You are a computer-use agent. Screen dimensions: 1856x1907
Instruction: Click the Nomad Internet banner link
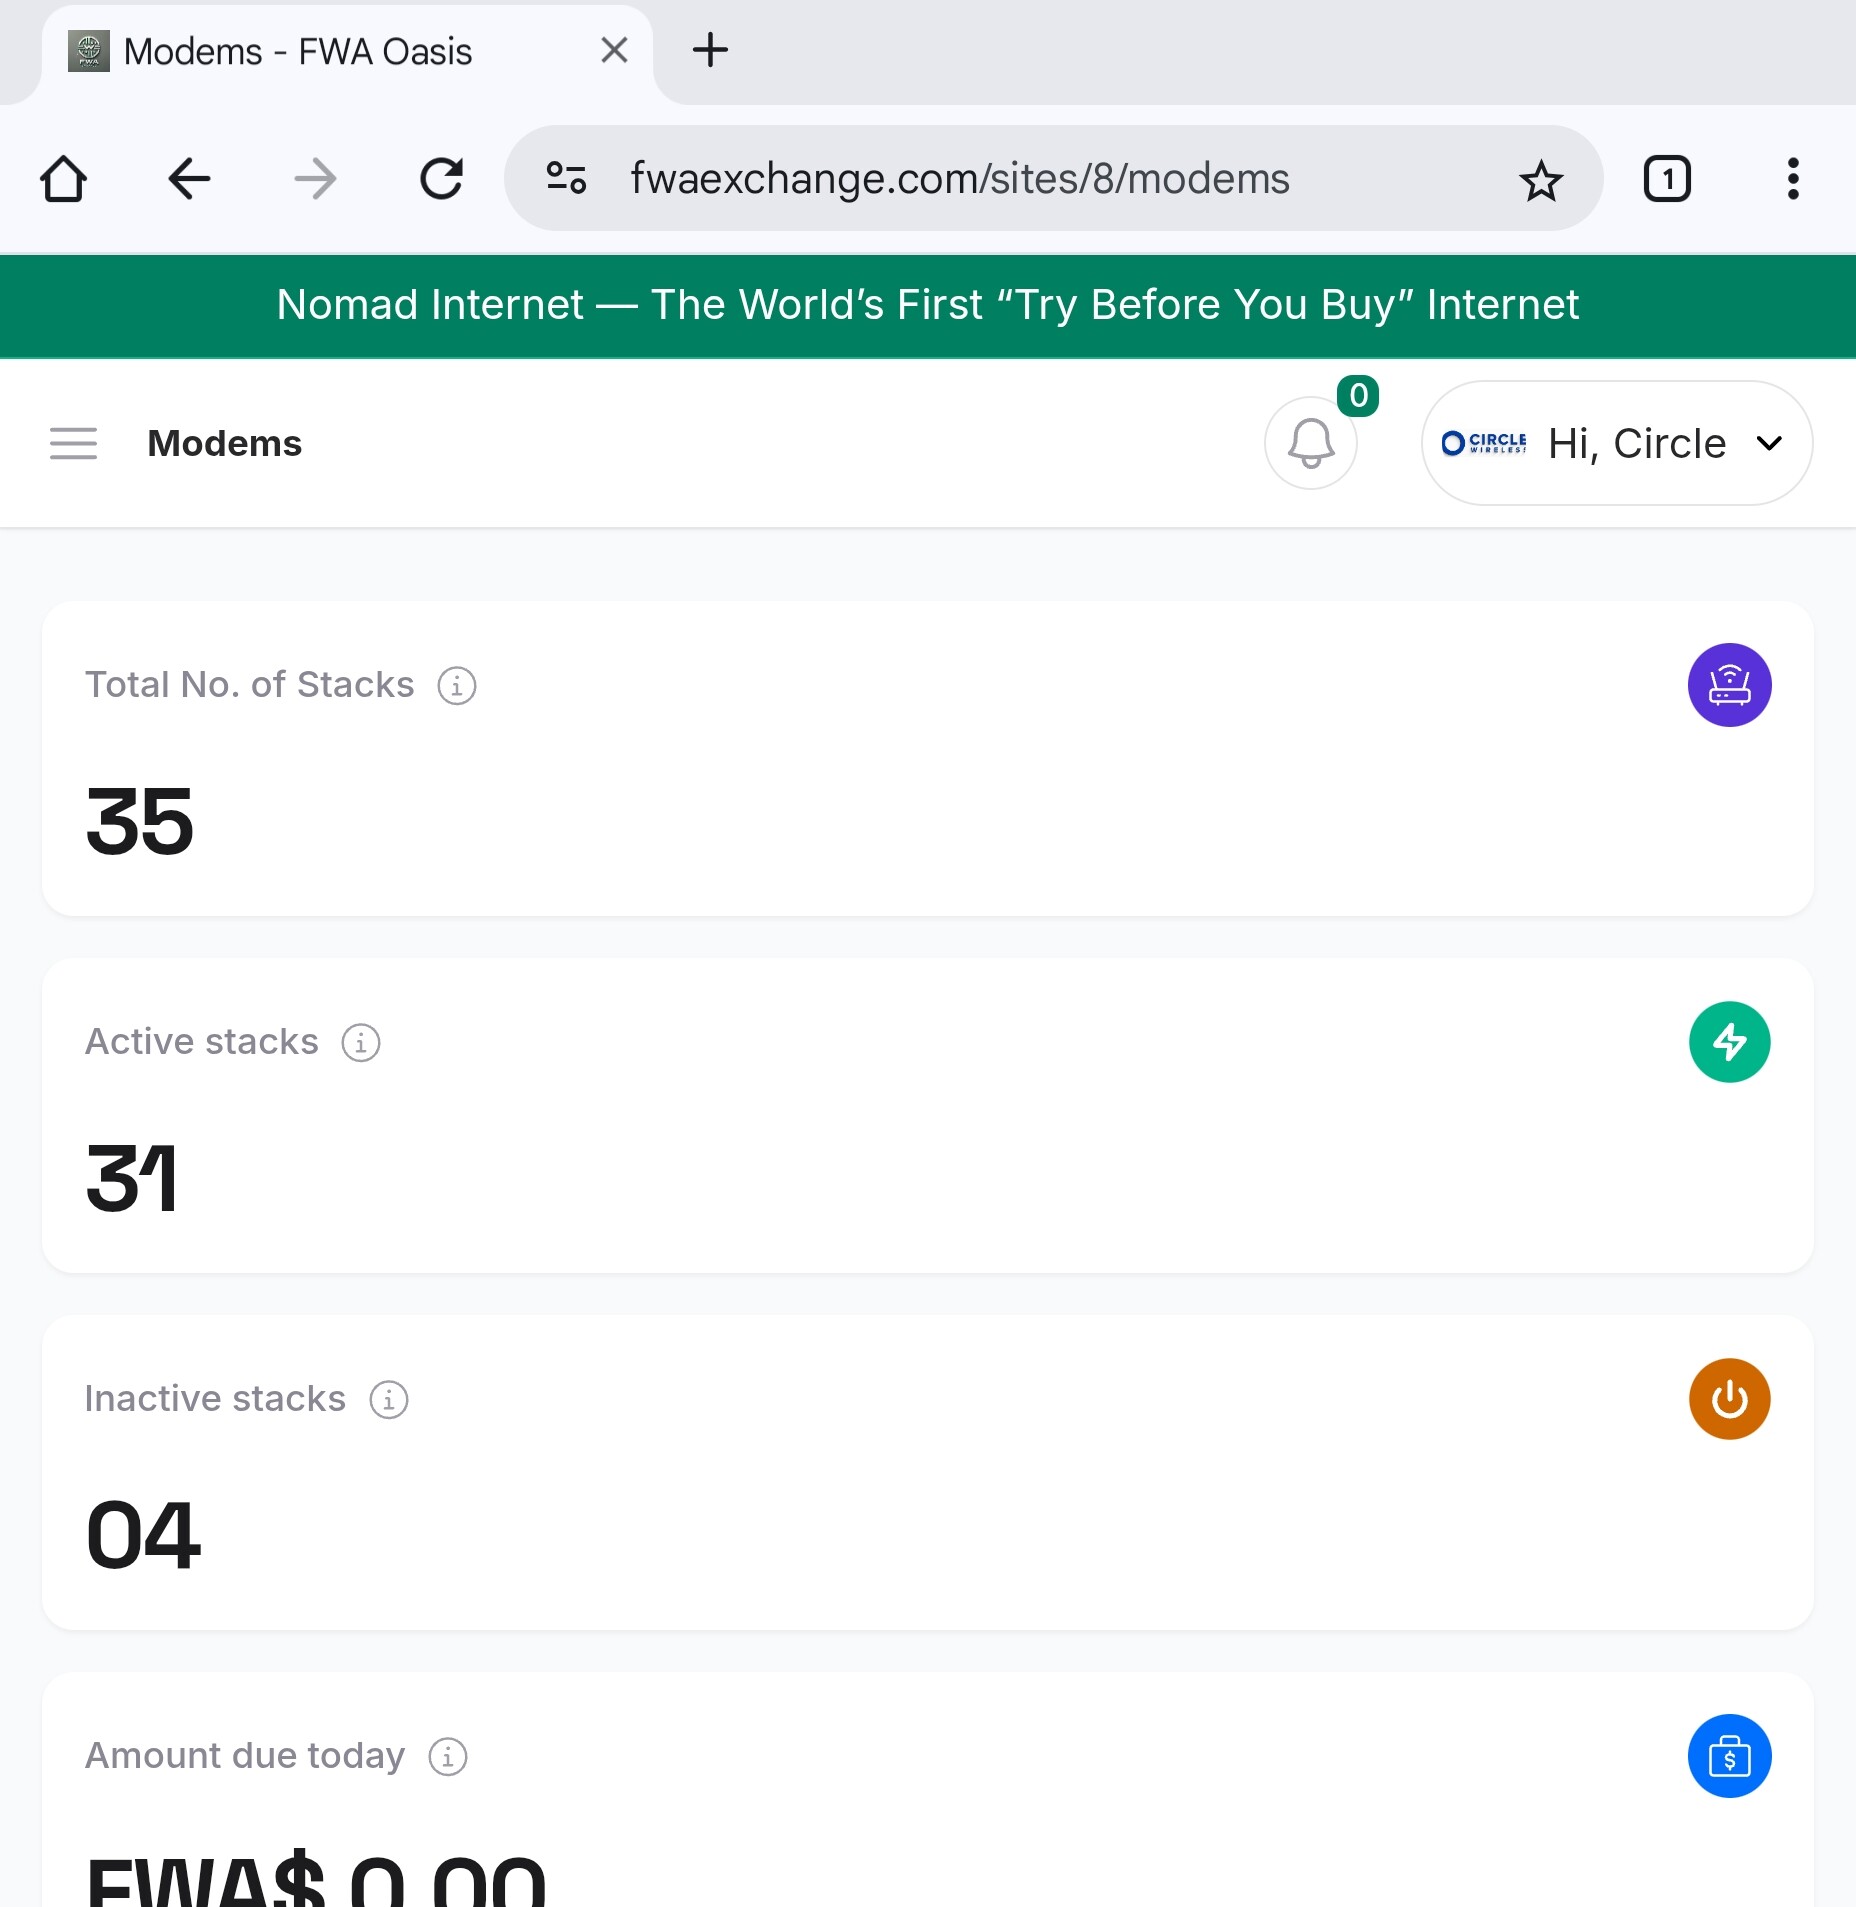[928, 305]
